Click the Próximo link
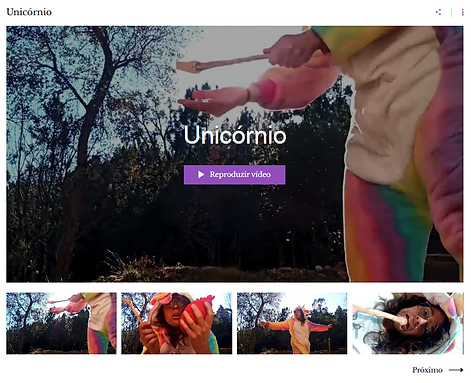The image size is (471, 383). coord(427,370)
